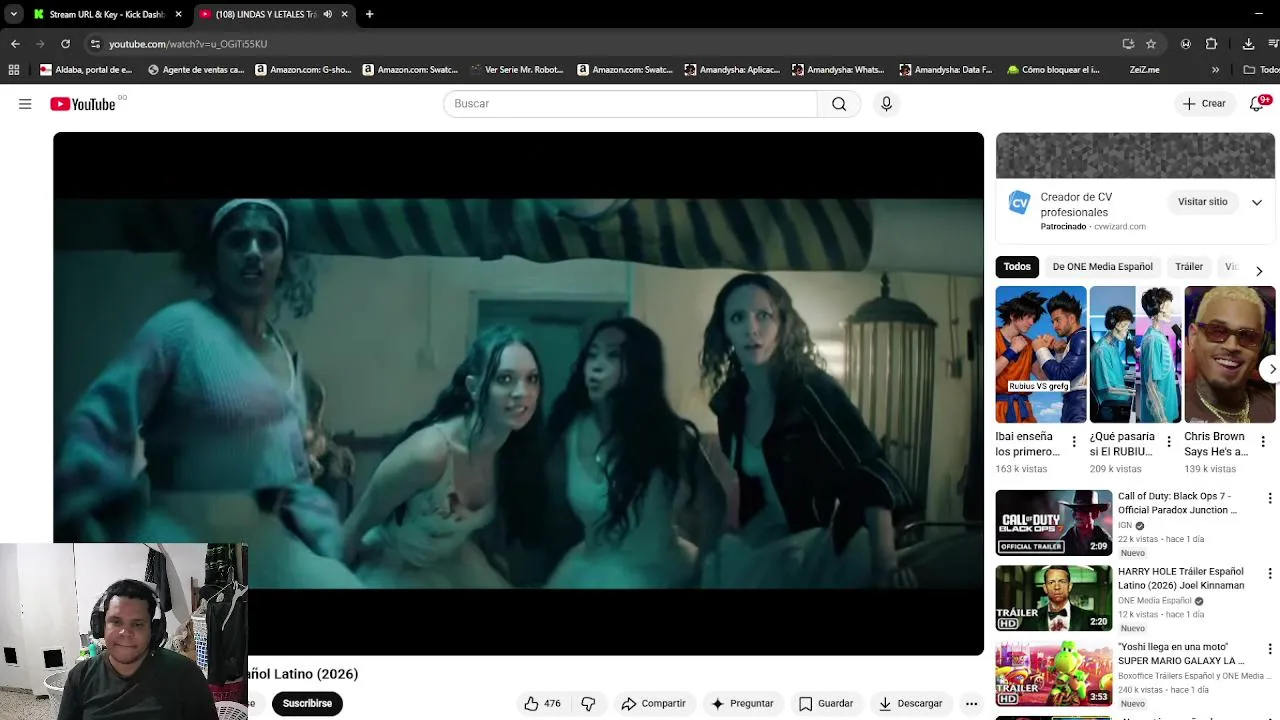The height and width of the screenshot is (720, 1280).
Task: Go back in browser history
Action: (x=15, y=44)
